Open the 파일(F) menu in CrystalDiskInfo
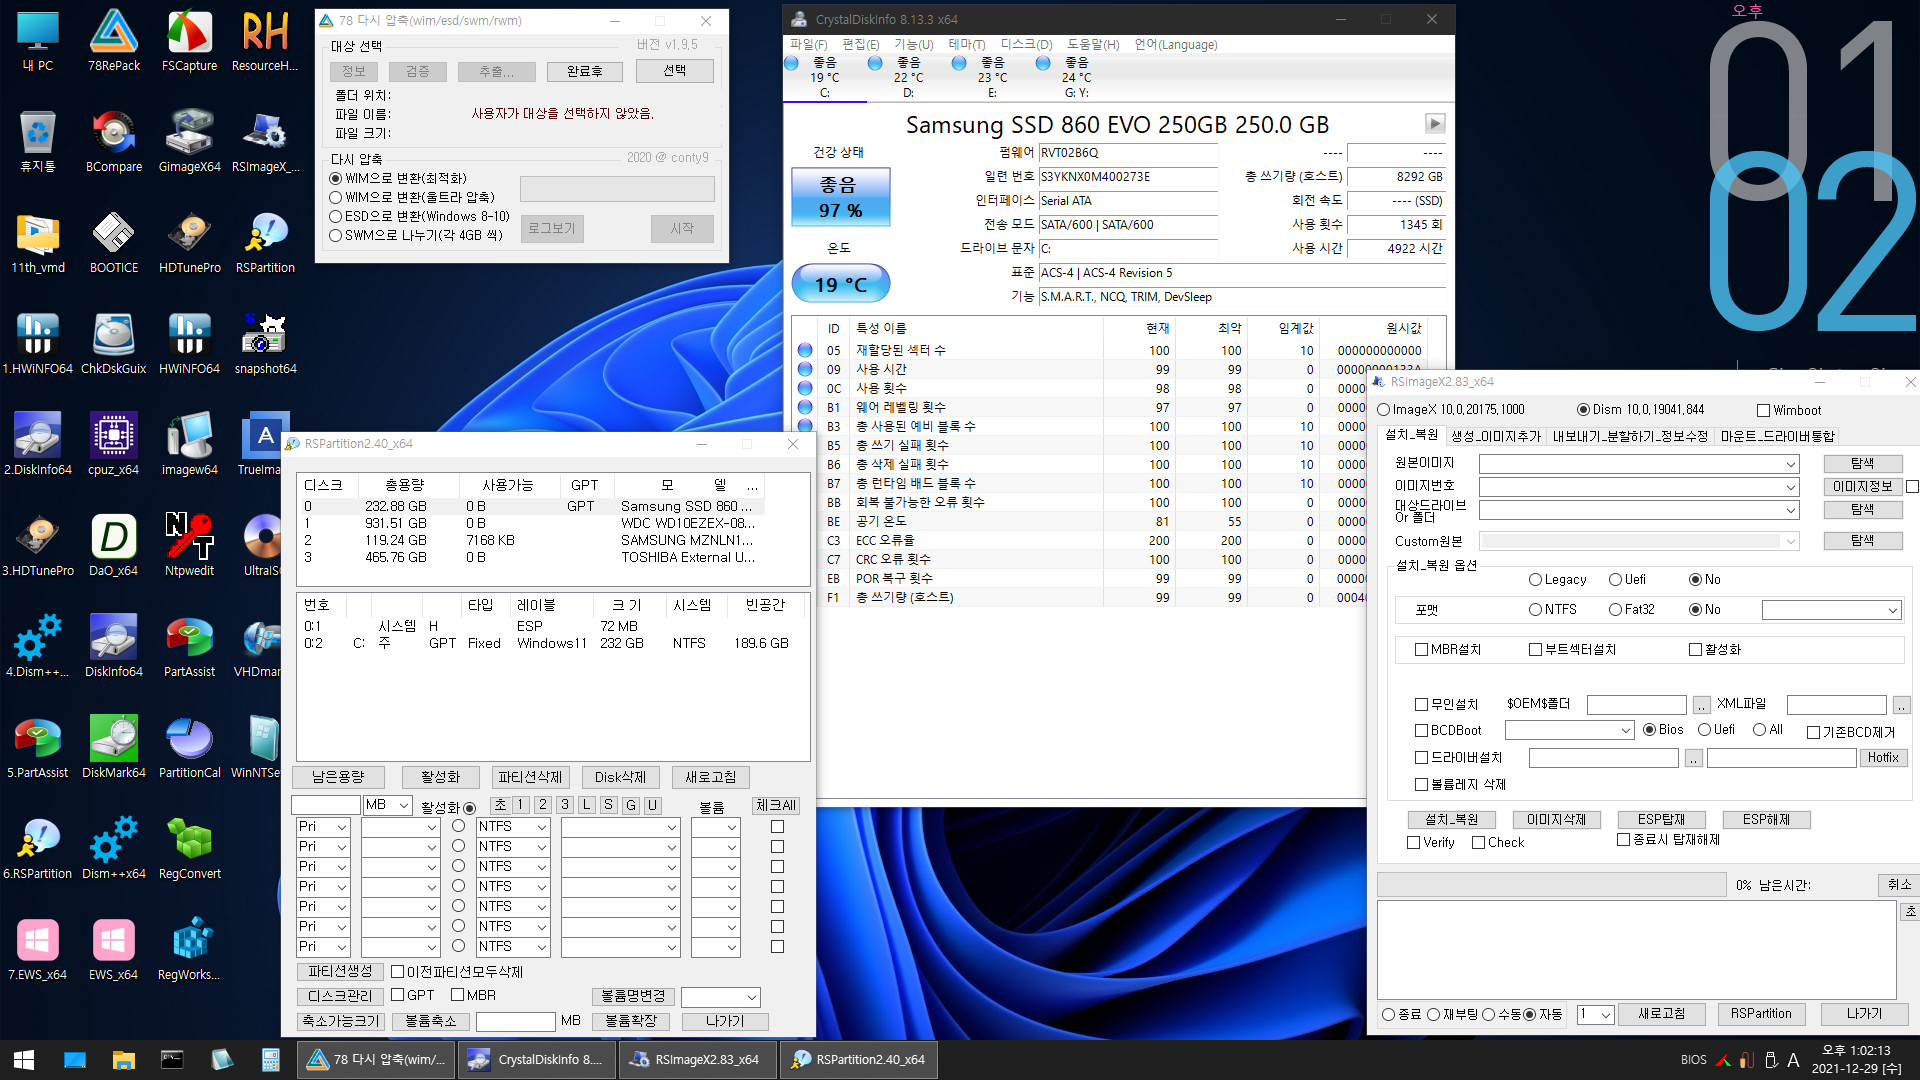This screenshot has width=1920, height=1080. pyautogui.click(x=808, y=45)
